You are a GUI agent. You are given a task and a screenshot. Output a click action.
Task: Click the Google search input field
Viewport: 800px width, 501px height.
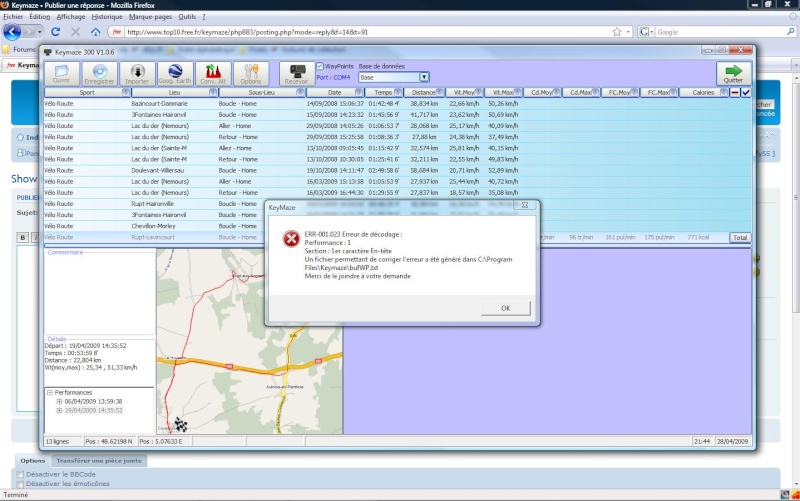click(x=720, y=32)
